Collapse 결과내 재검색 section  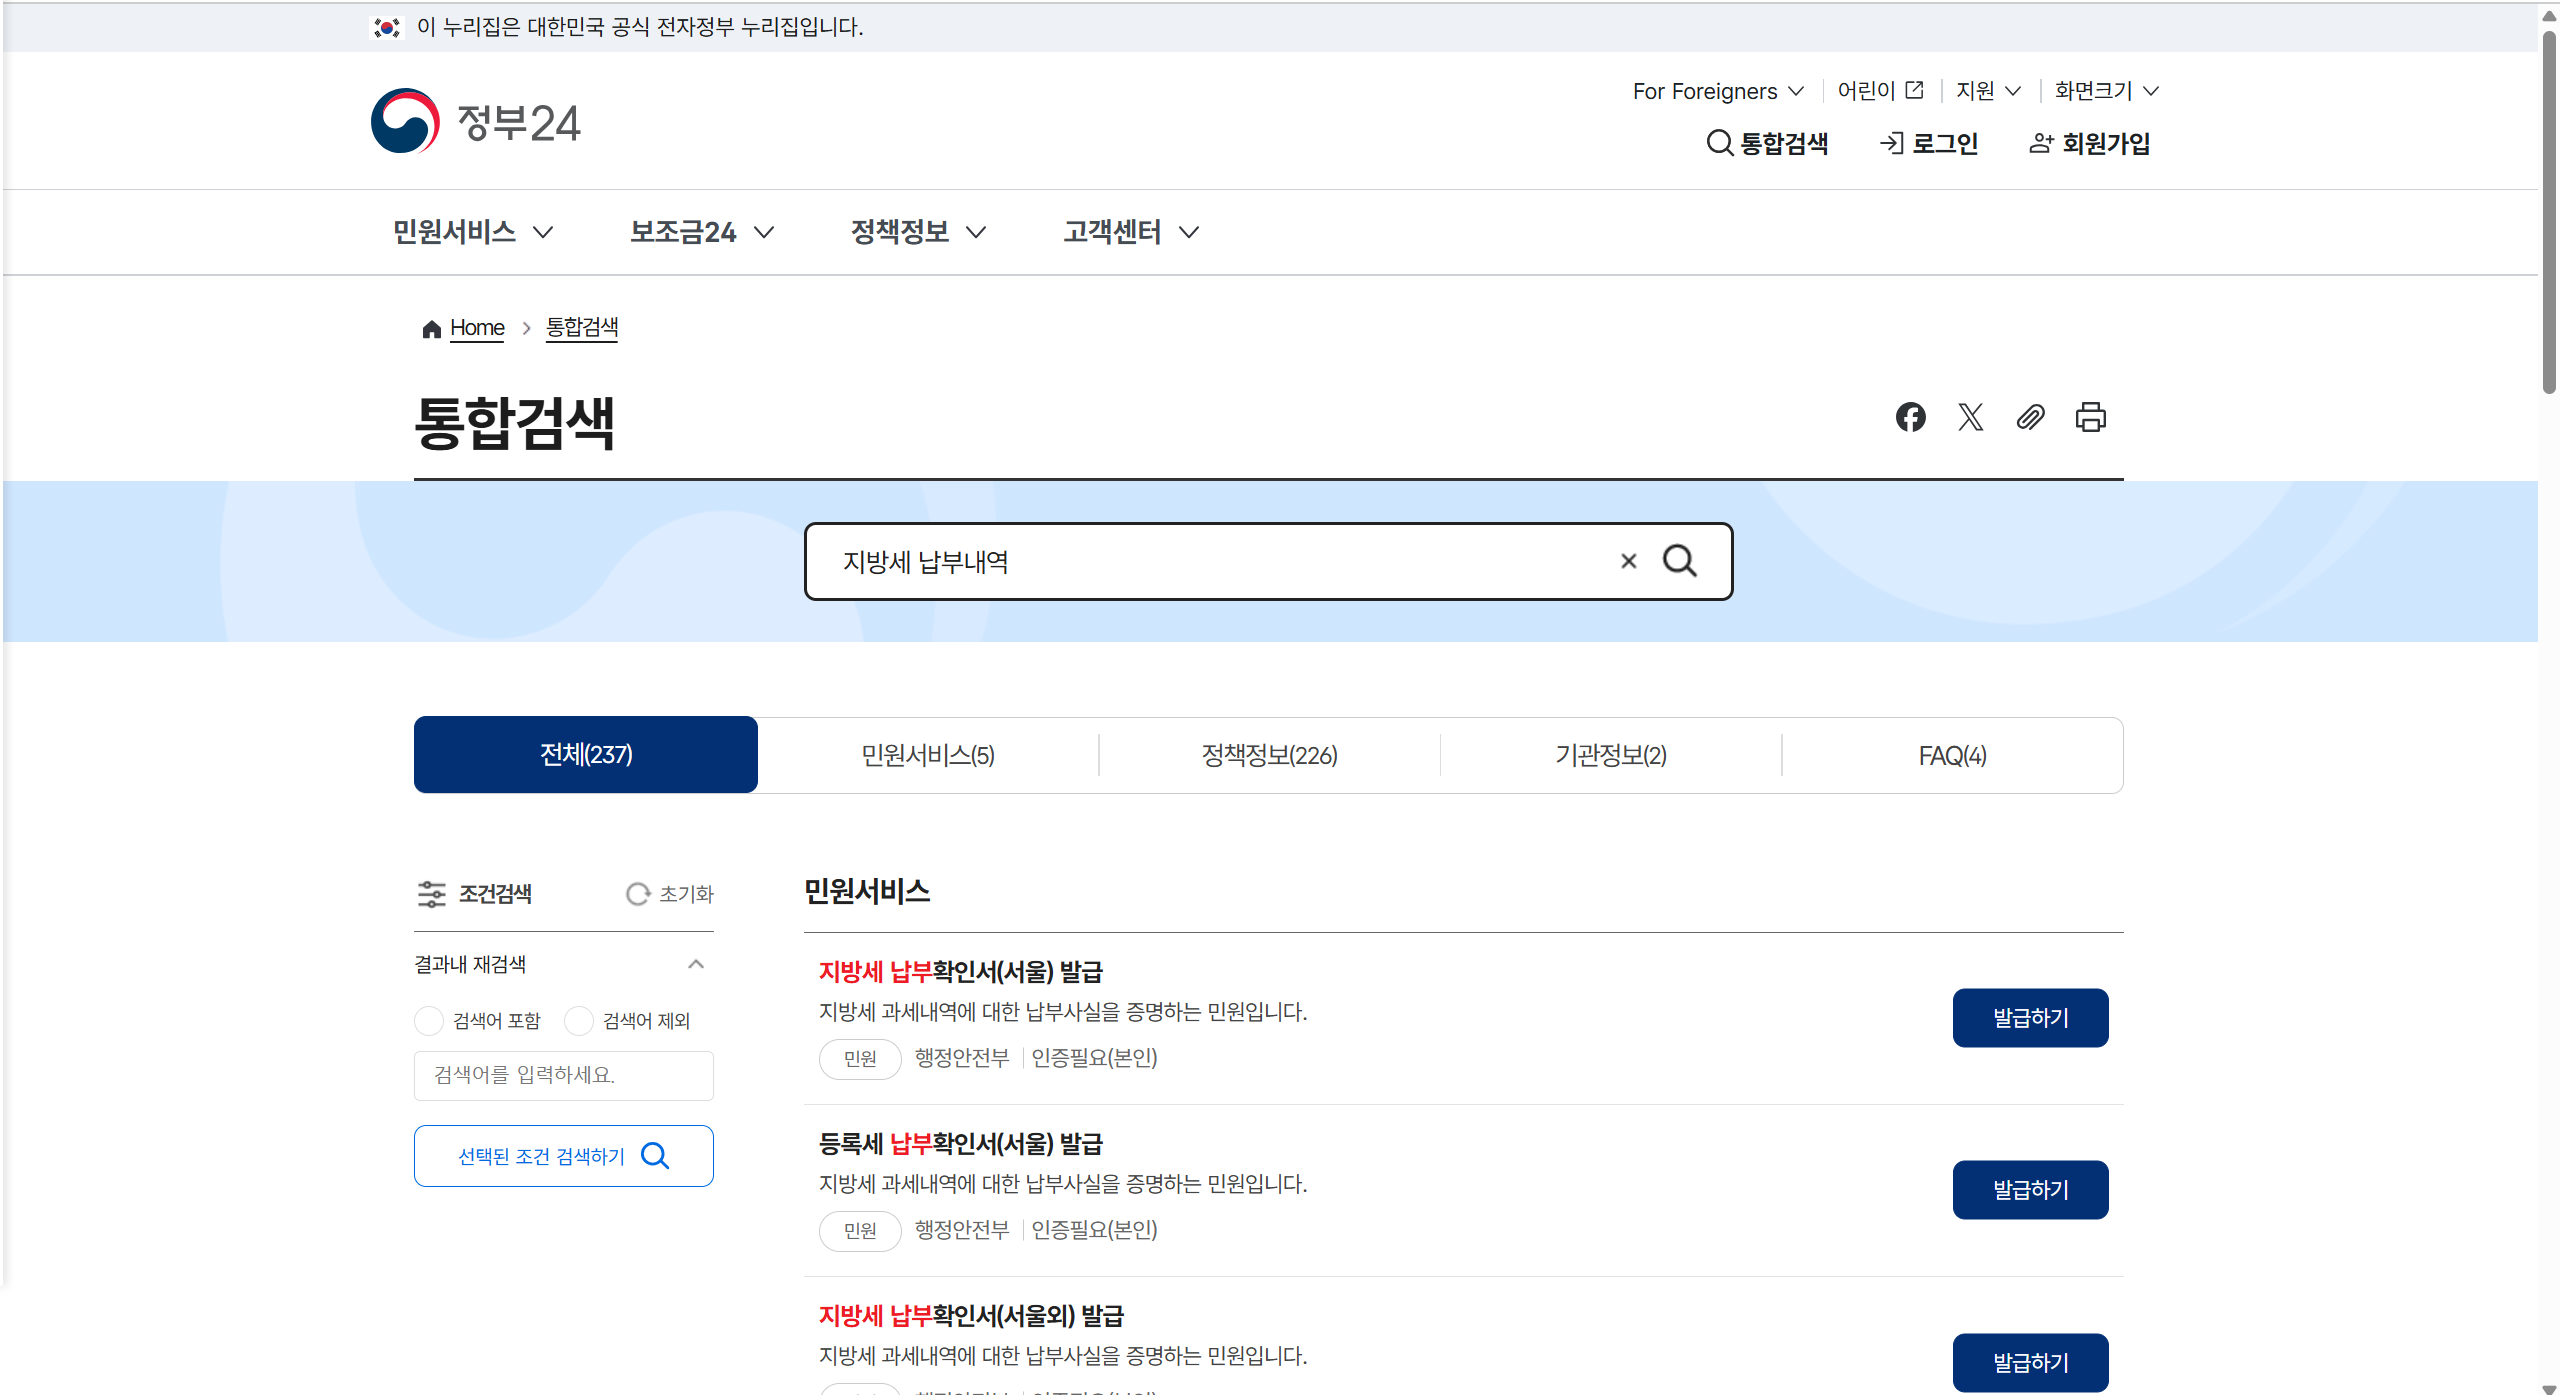coord(696,964)
